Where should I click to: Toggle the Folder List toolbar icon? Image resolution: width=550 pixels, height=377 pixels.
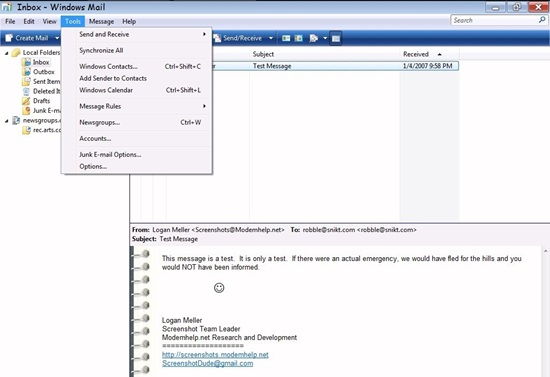point(336,38)
